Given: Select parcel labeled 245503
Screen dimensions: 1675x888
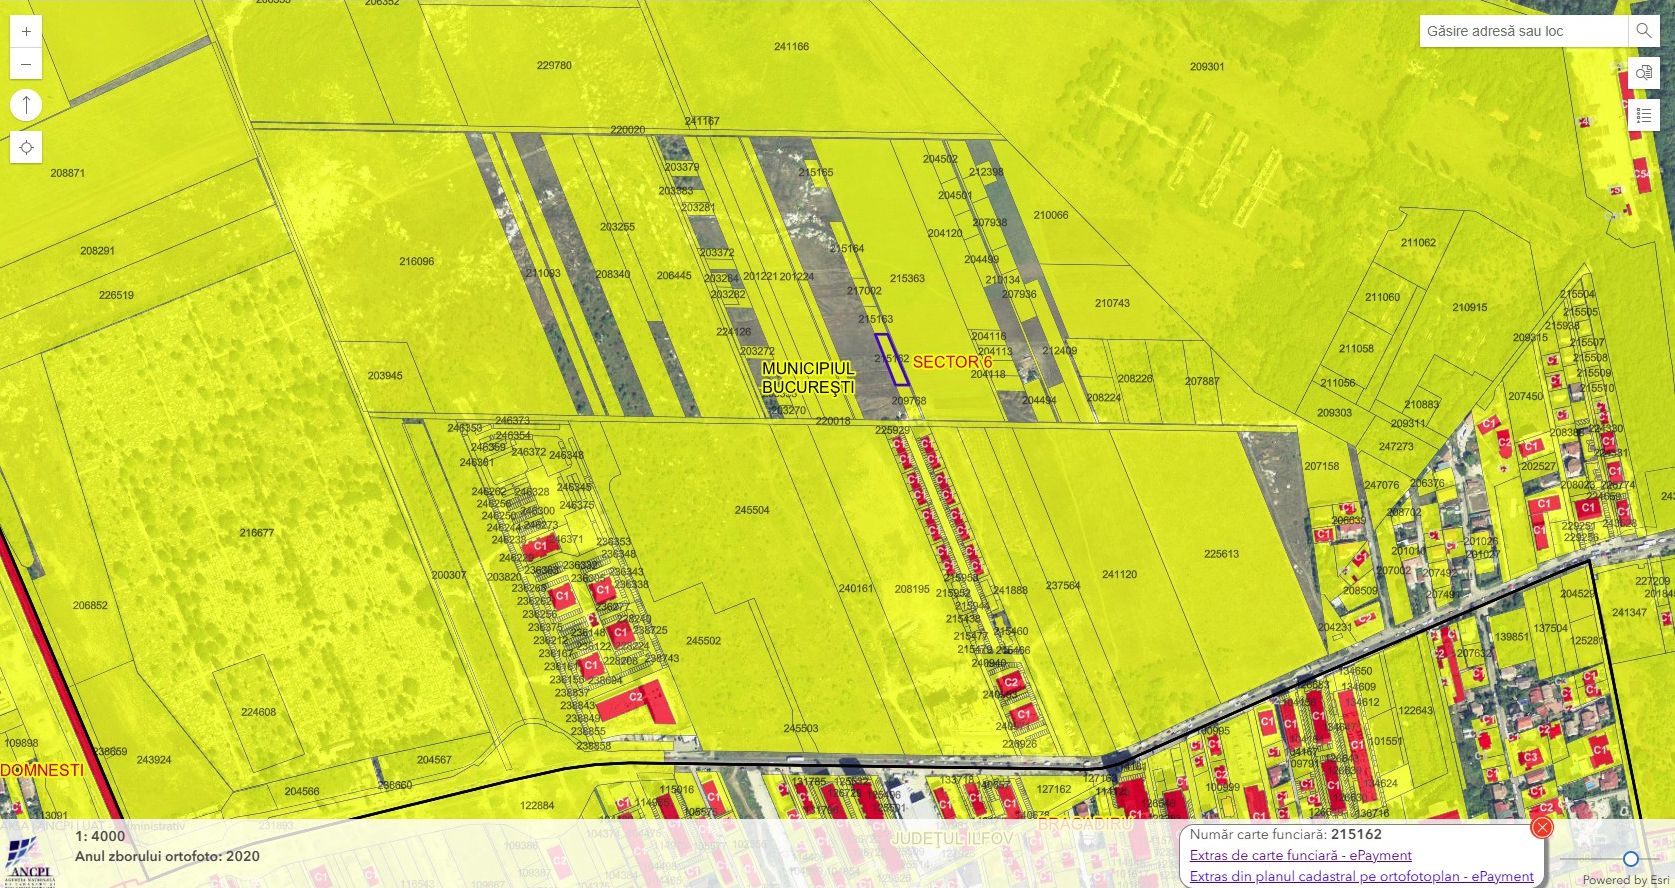Looking at the screenshot, I should point(801,729).
